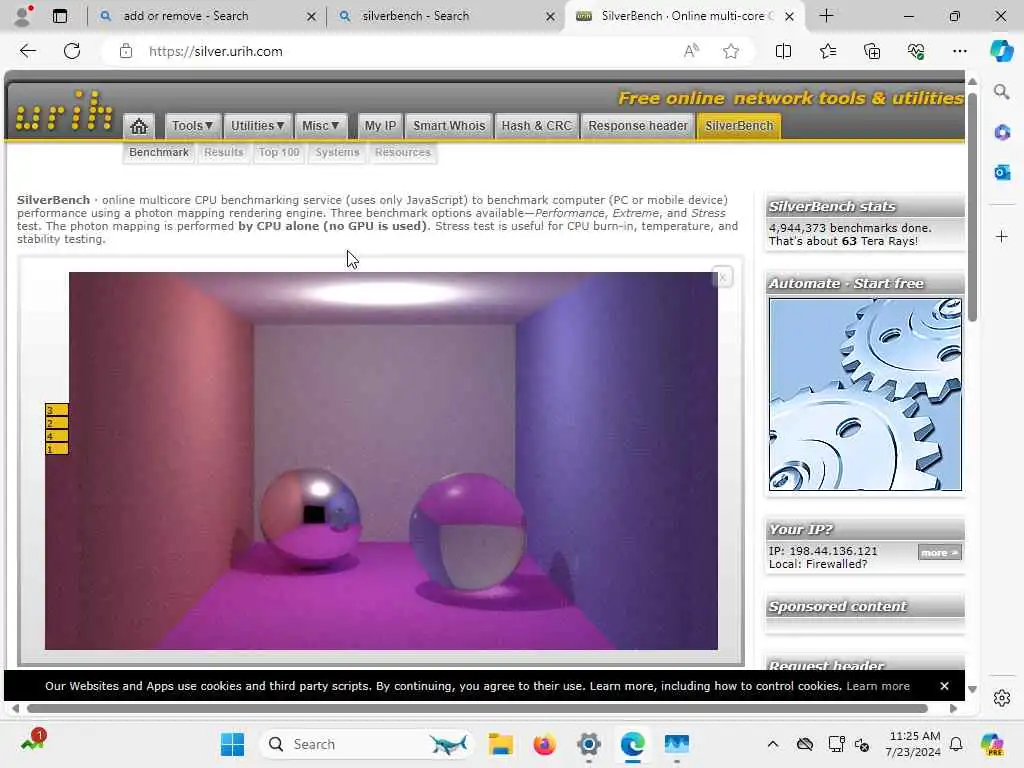
Task: Click the 'more' button in Your IP box
Action: 939,552
